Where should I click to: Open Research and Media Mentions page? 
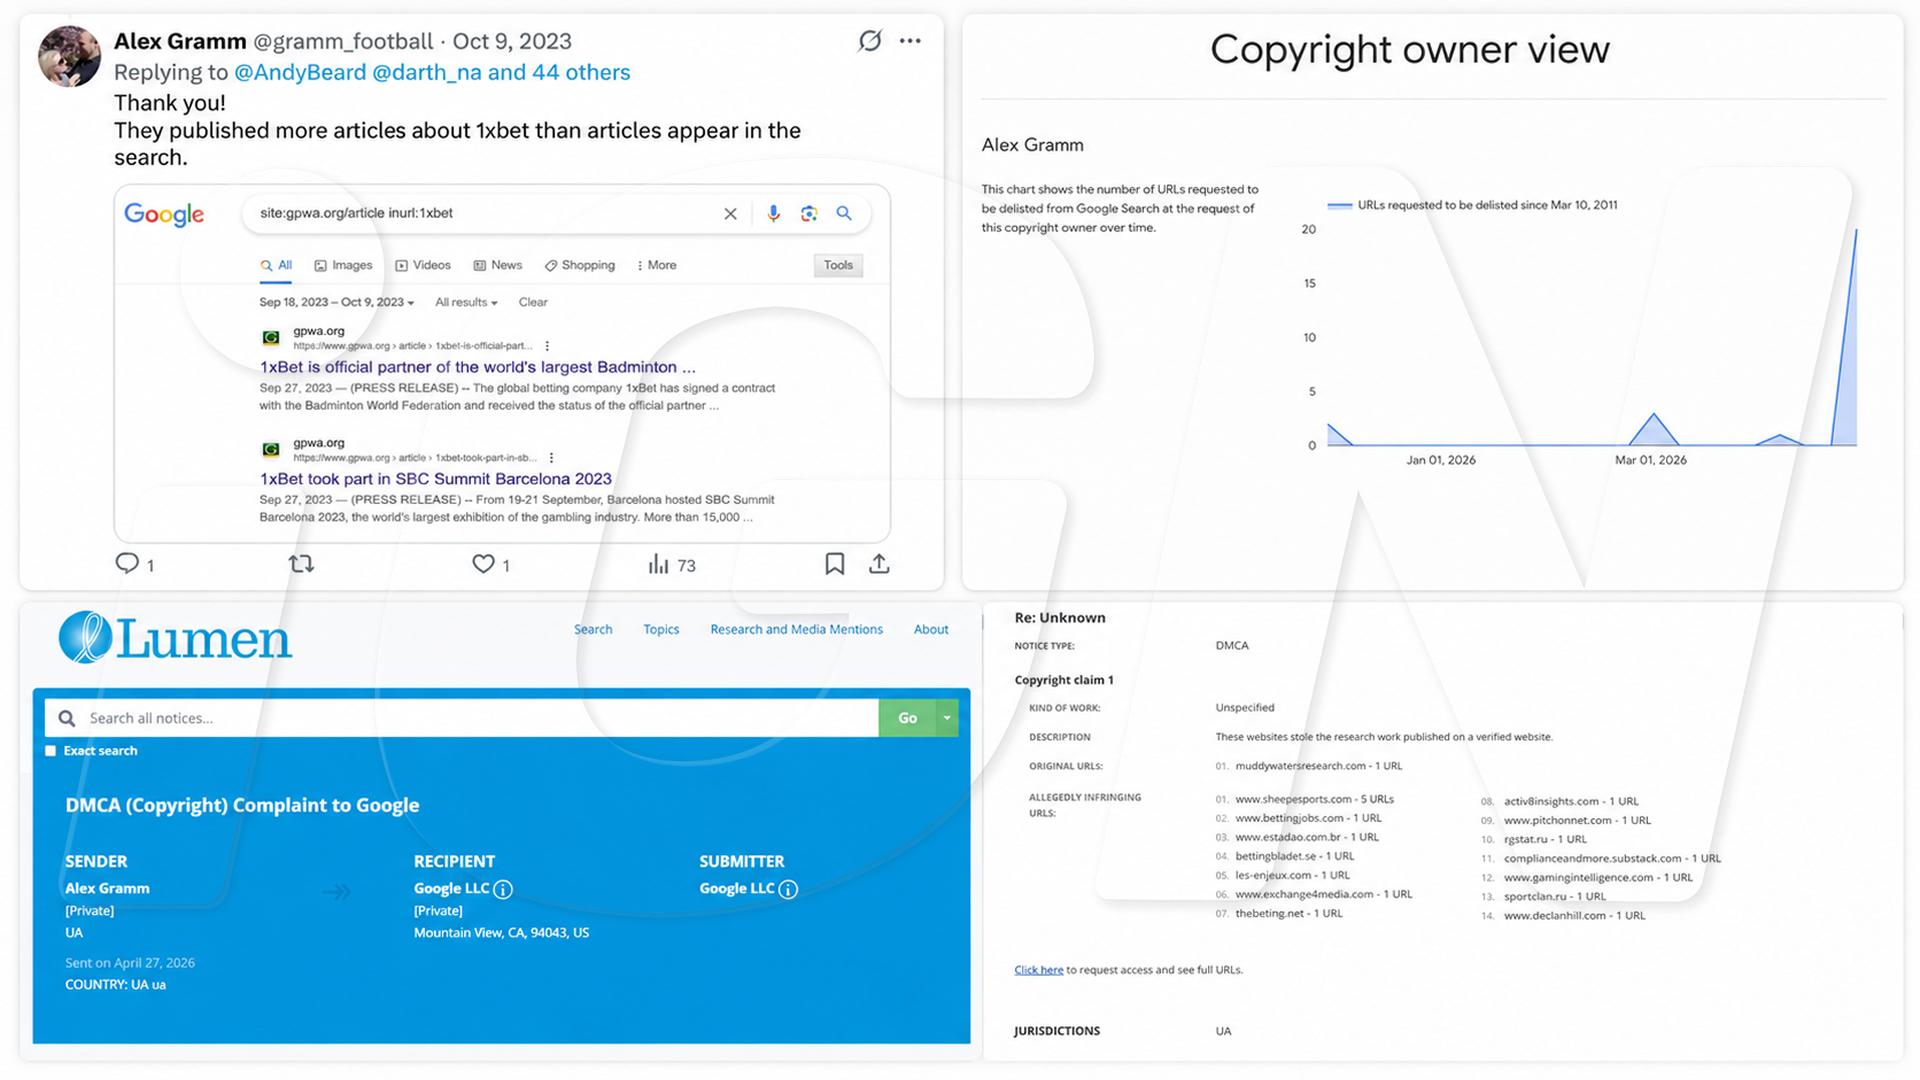click(797, 629)
